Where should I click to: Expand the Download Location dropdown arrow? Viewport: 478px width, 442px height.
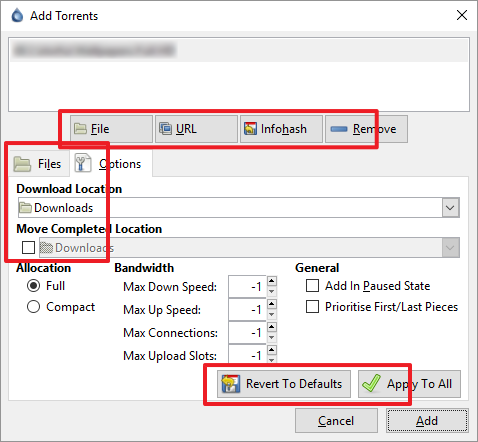[450, 208]
